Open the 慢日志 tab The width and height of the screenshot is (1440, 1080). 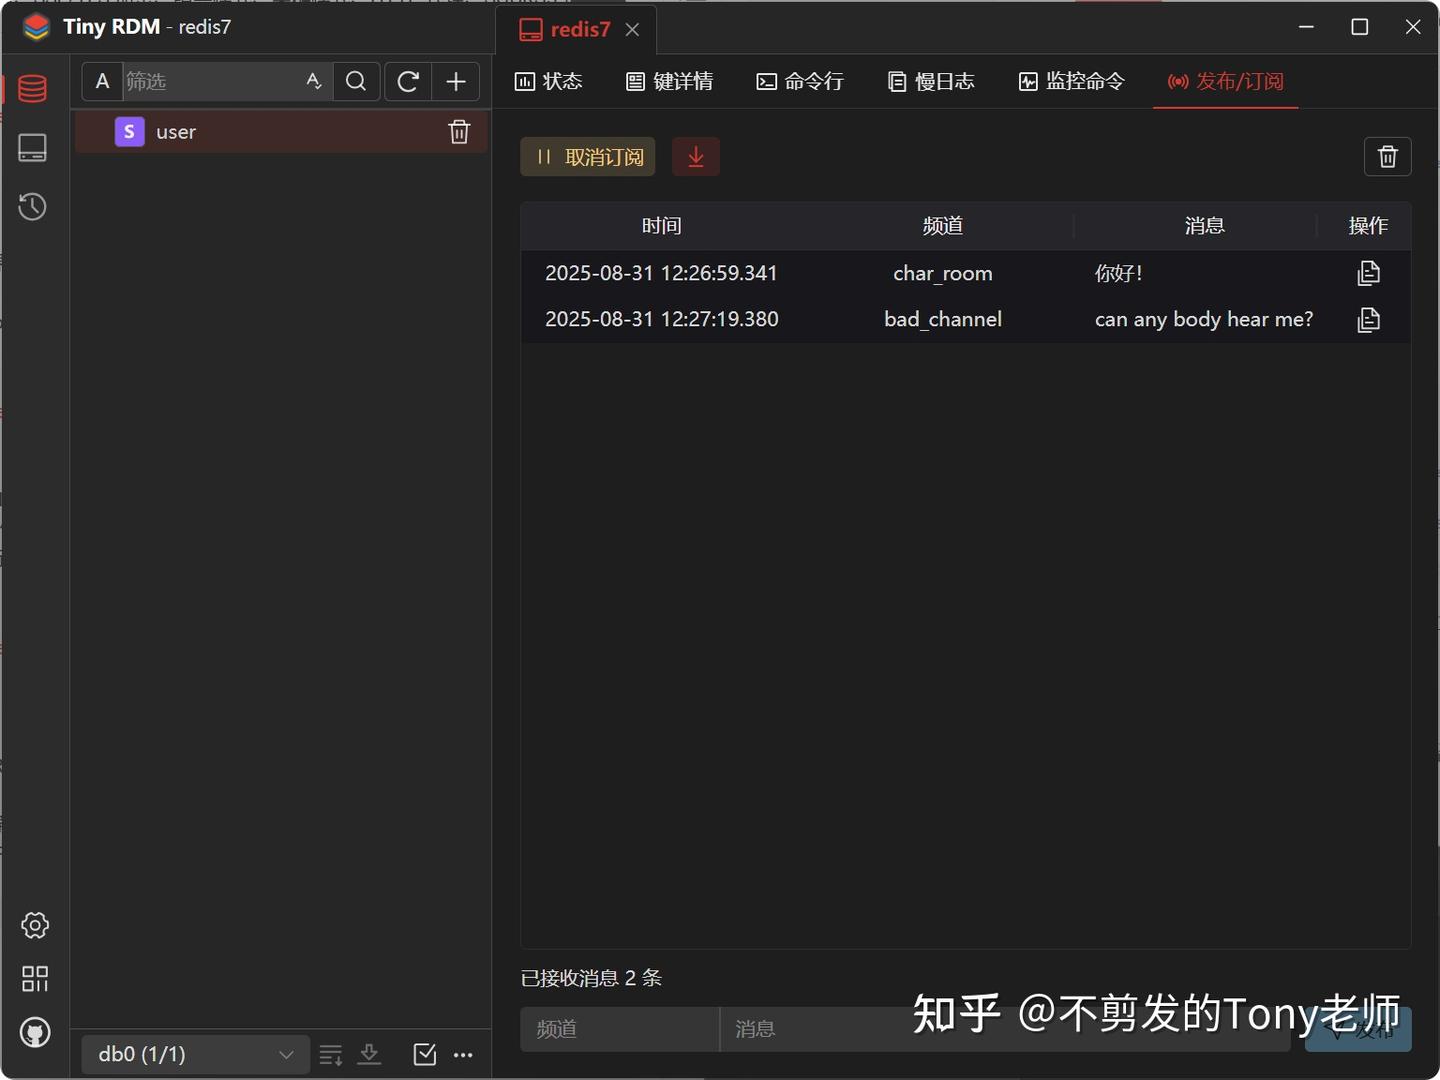[x=931, y=81]
